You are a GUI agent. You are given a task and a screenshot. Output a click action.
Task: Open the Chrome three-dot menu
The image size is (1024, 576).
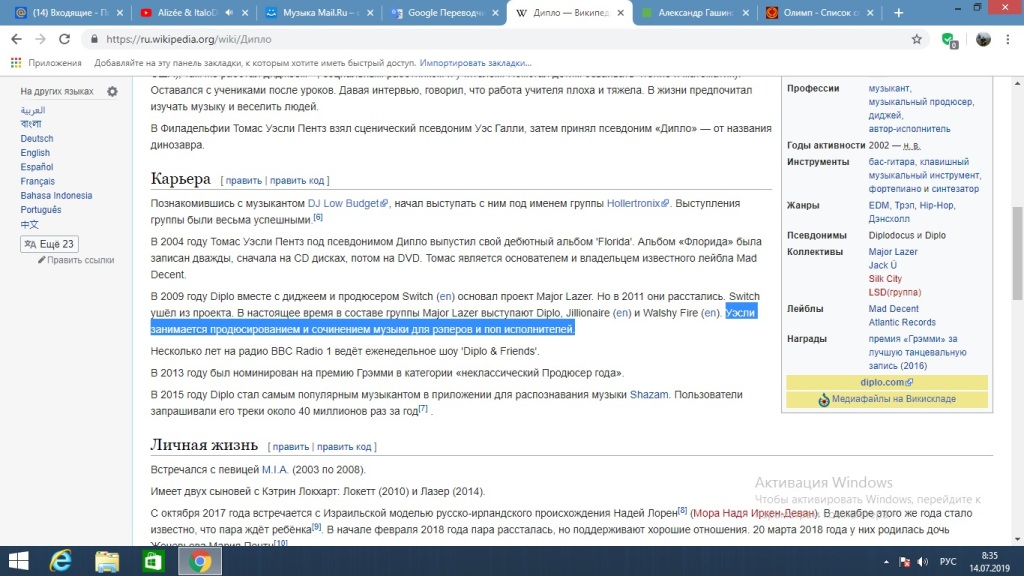pyautogui.click(x=1008, y=39)
